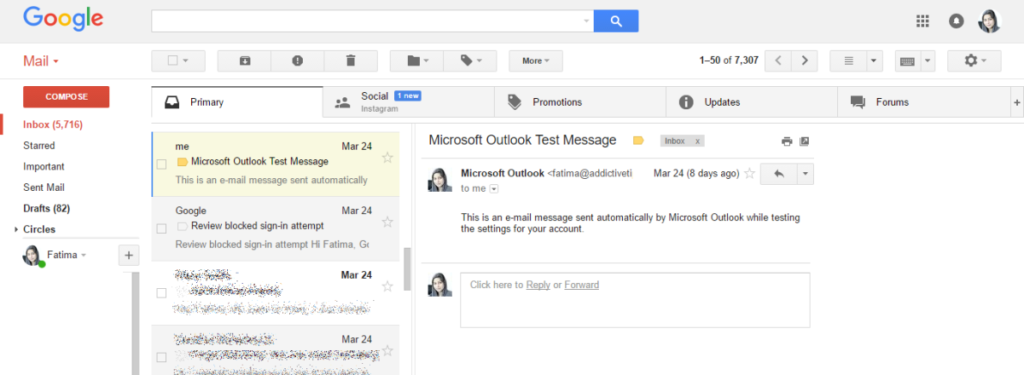Click the blue search button
The height and width of the screenshot is (375, 1024).
point(616,21)
